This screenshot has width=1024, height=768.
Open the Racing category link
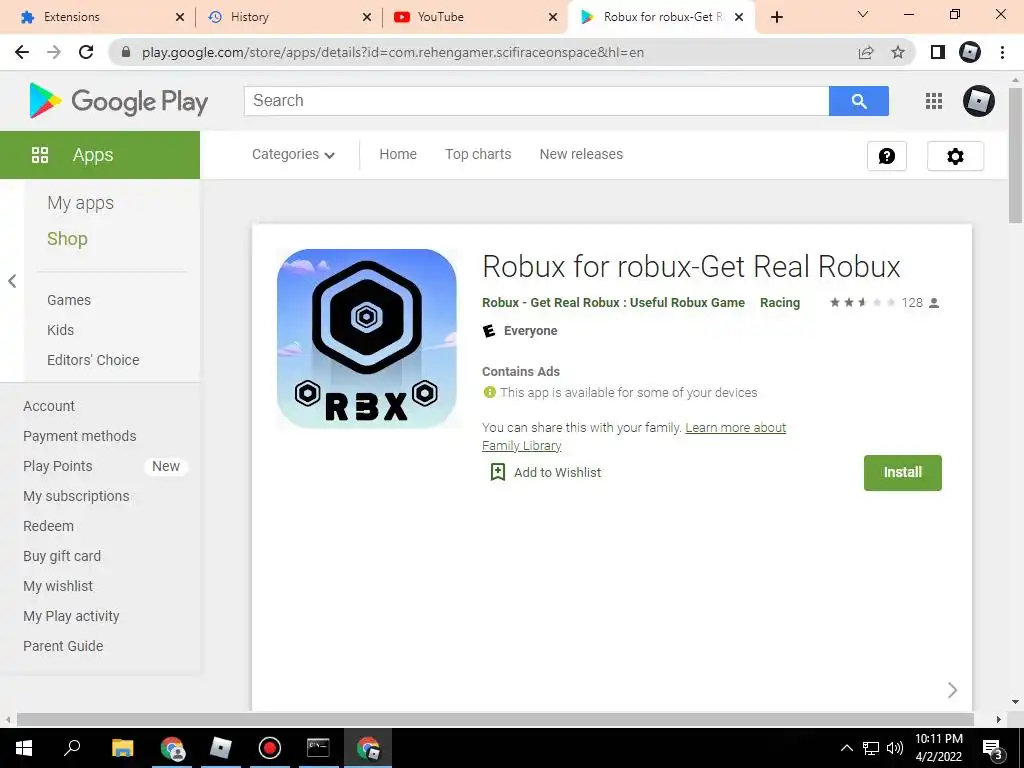click(780, 302)
